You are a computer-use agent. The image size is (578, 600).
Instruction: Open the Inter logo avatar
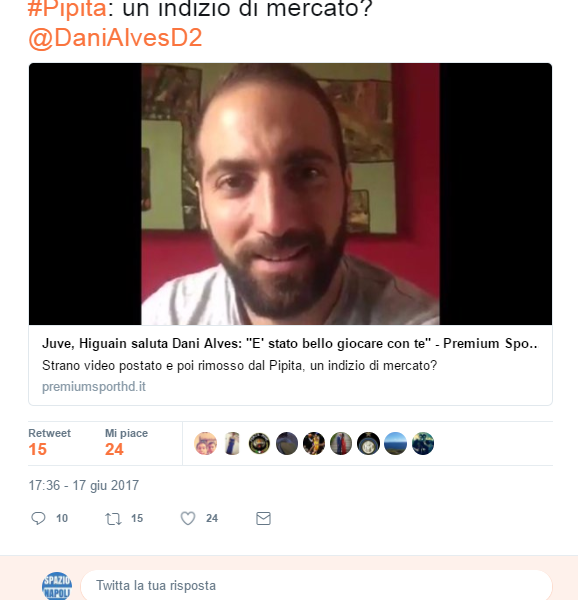(368, 443)
